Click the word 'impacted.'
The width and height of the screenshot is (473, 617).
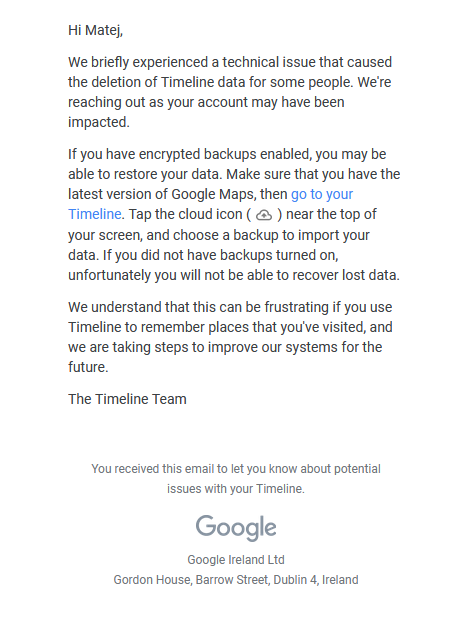click(x=99, y=122)
